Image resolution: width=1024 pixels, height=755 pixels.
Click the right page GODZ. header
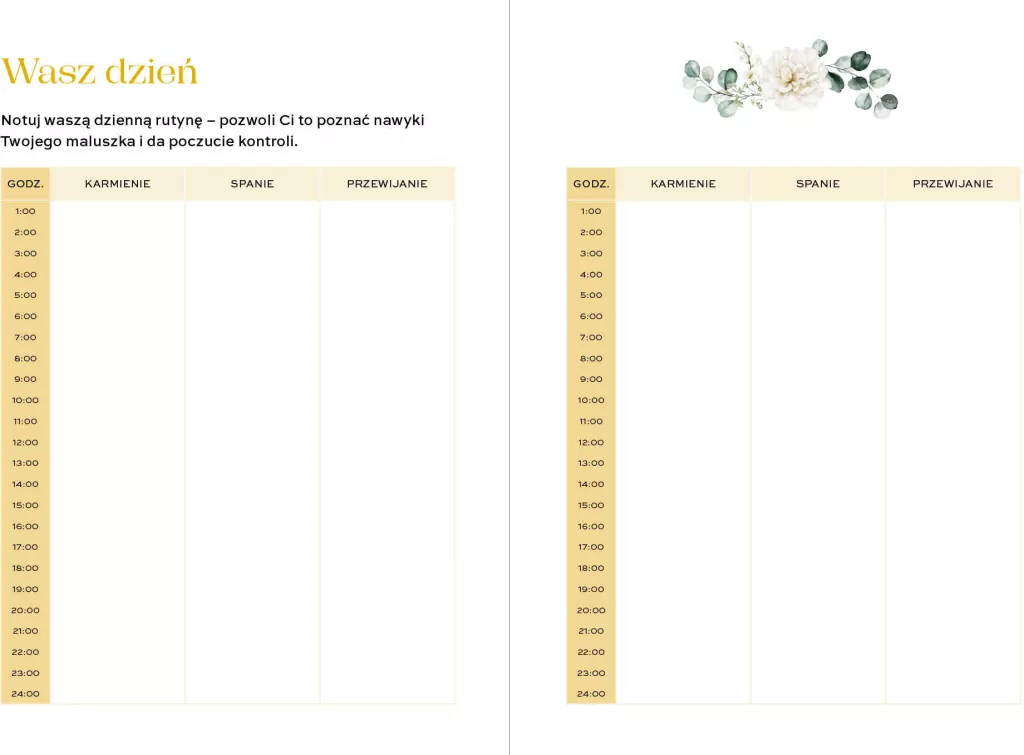[x=591, y=184]
